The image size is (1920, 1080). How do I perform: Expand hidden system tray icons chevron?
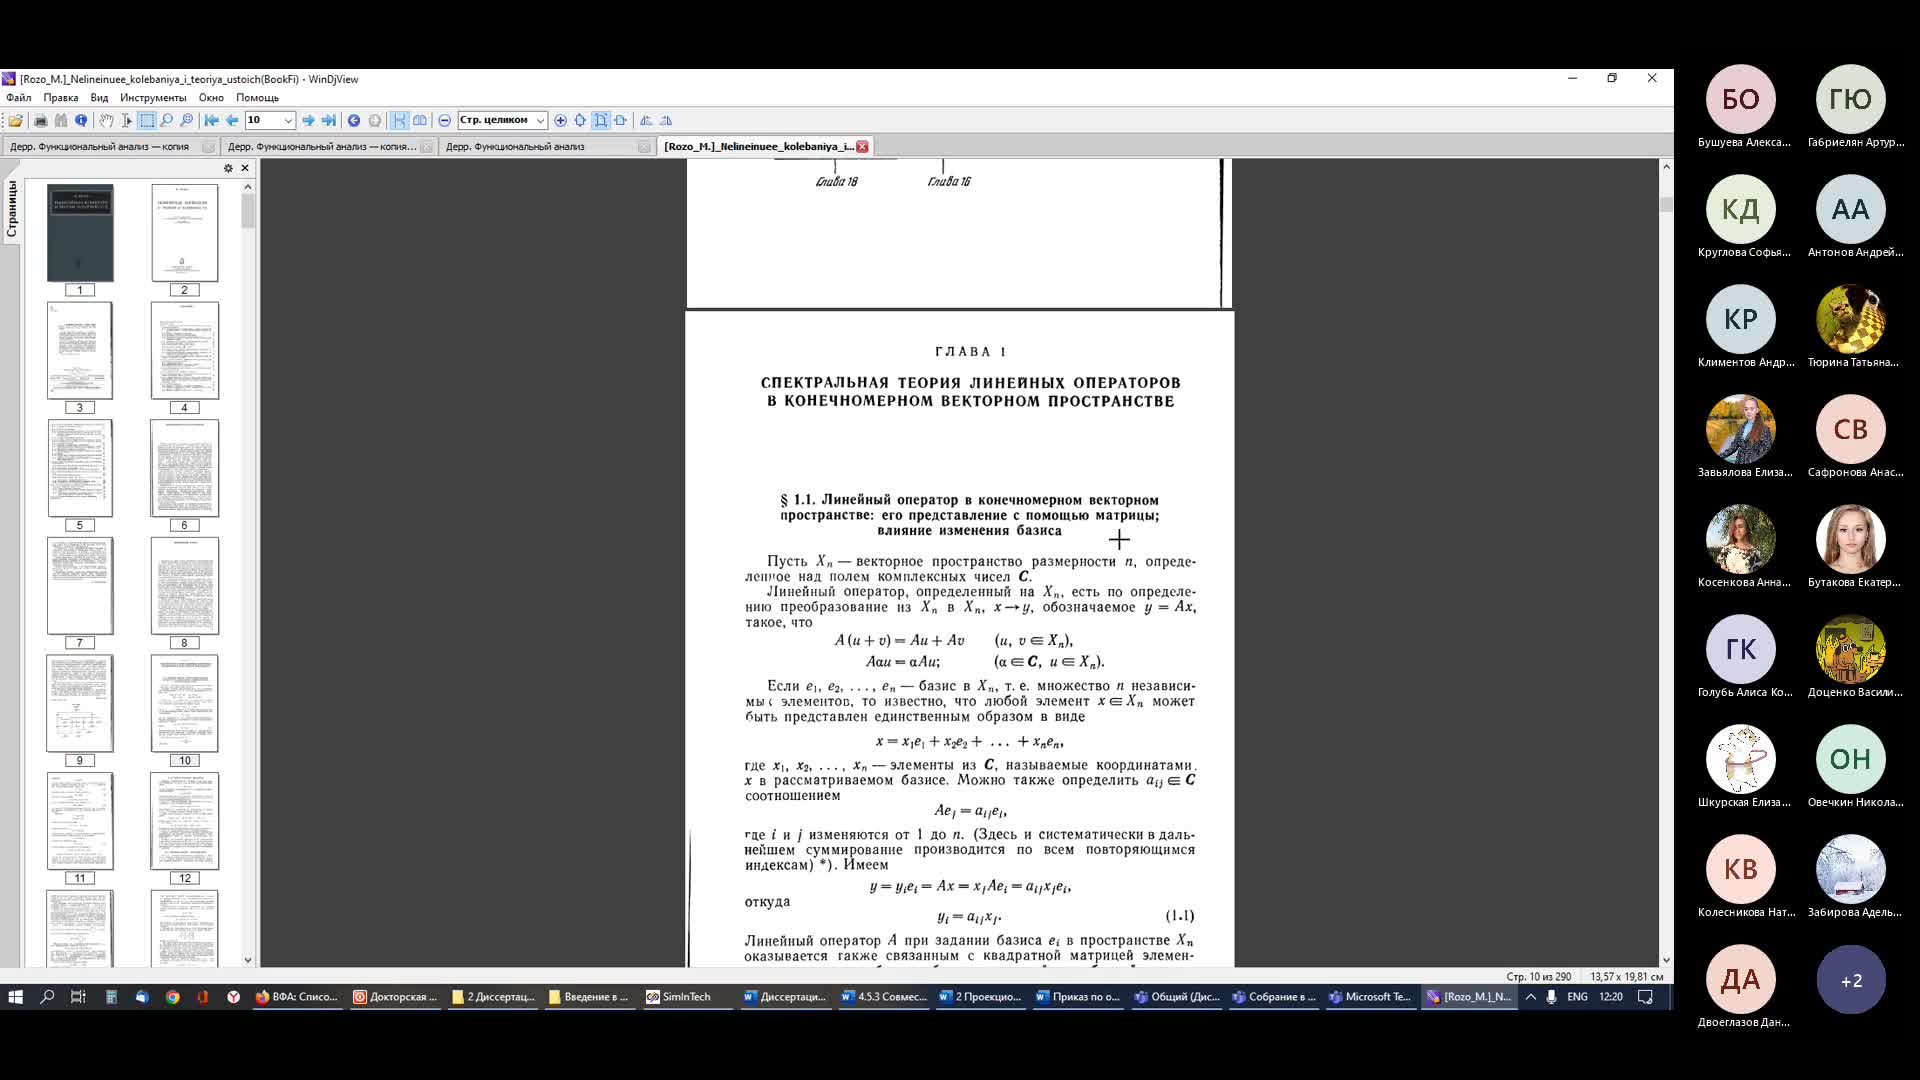pos(1530,997)
